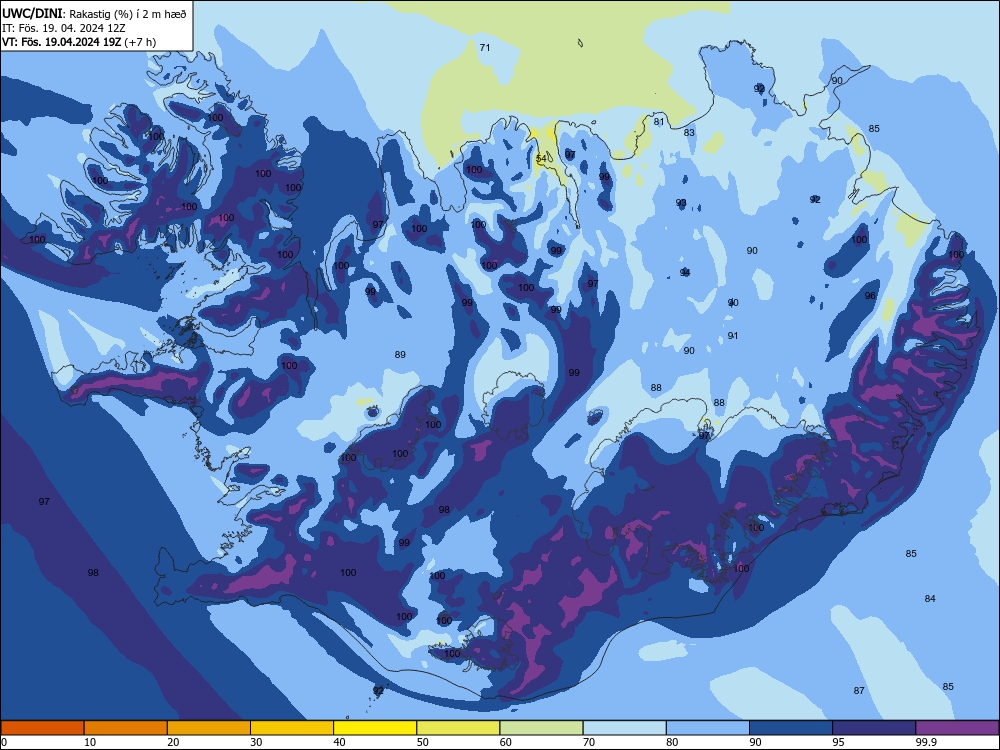Screen dimensions: 1000x750
Task: Click the sky blue 80–90 legend swatch
Action: pos(708,728)
